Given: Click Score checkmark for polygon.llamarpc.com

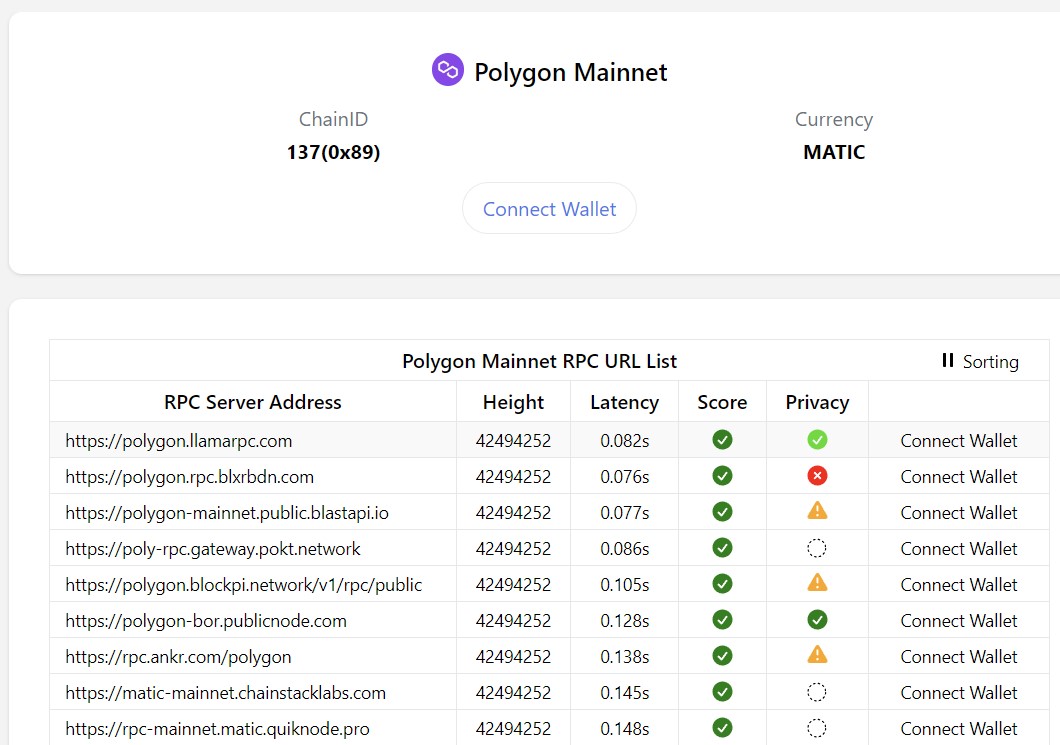Looking at the screenshot, I should [722, 440].
